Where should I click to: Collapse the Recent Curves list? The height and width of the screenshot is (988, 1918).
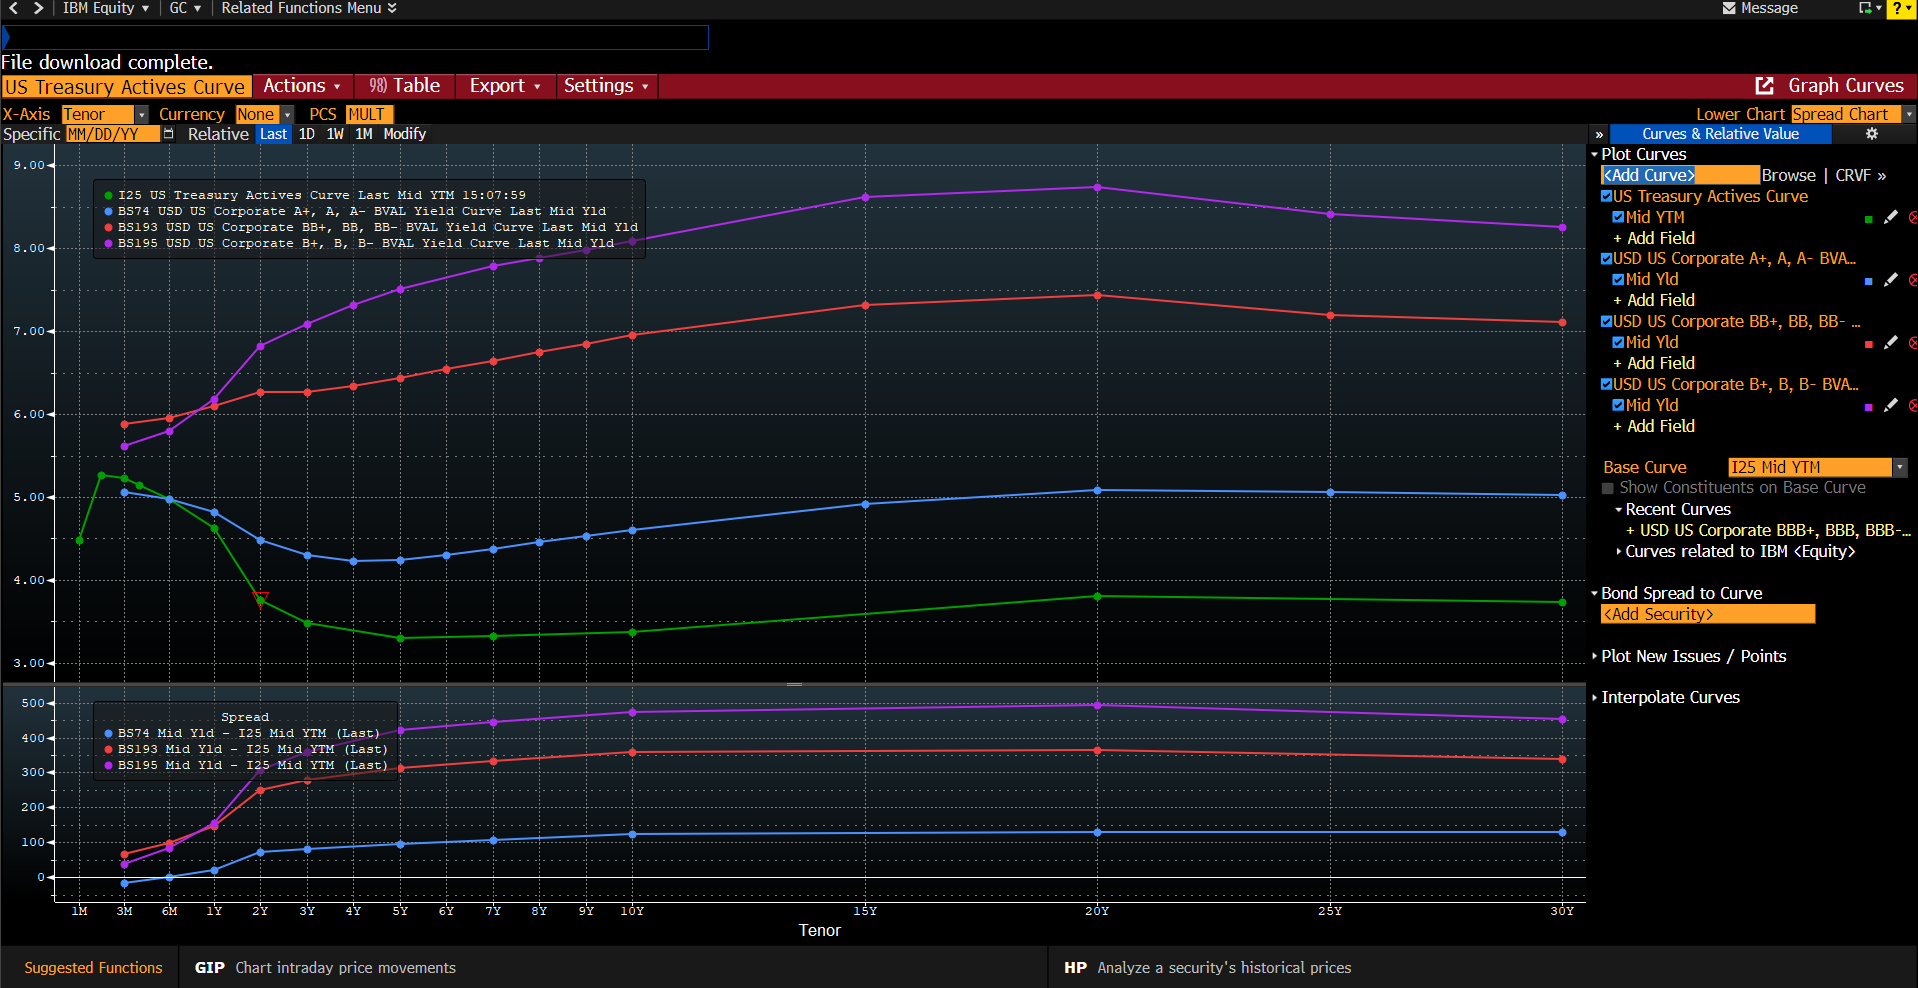[x=1619, y=509]
